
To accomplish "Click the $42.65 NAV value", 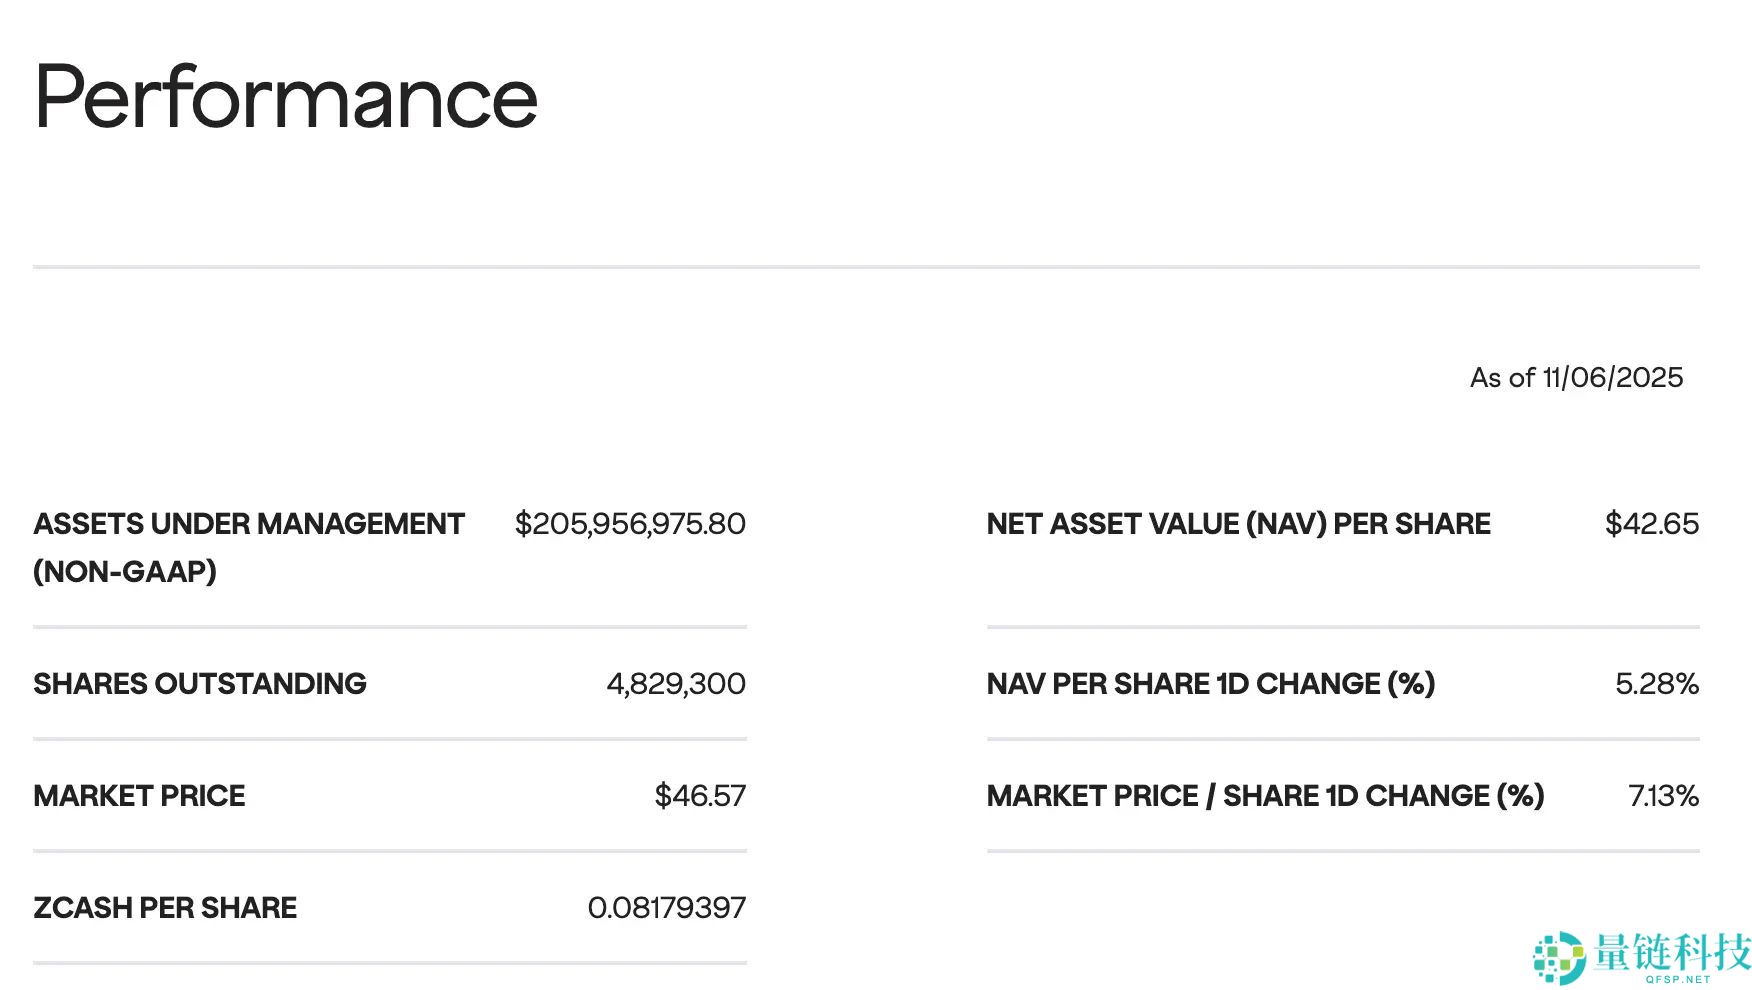I will [x=1652, y=524].
